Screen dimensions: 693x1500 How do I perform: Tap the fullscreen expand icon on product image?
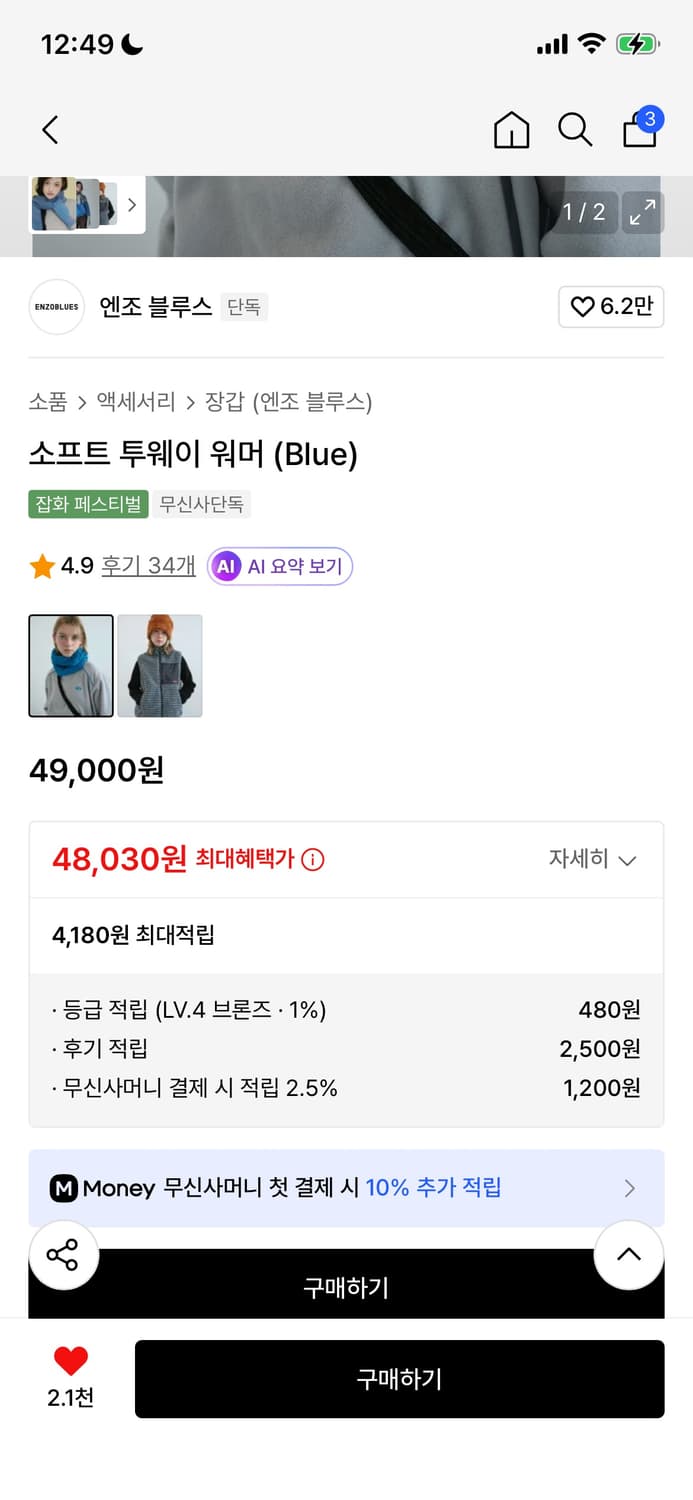(643, 212)
